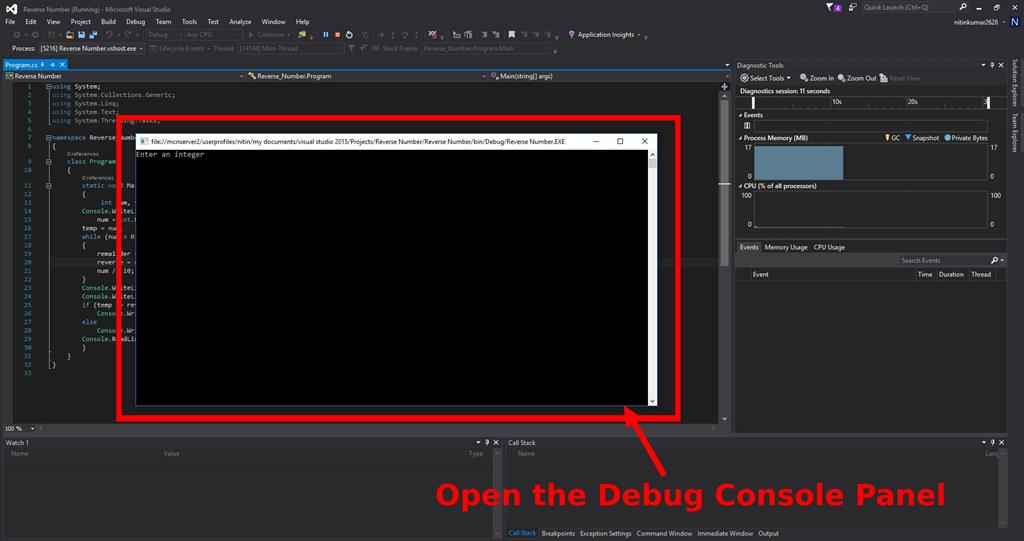Image resolution: width=1024 pixels, height=541 pixels.
Task: Click the Search Events input field
Action: (944, 260)
